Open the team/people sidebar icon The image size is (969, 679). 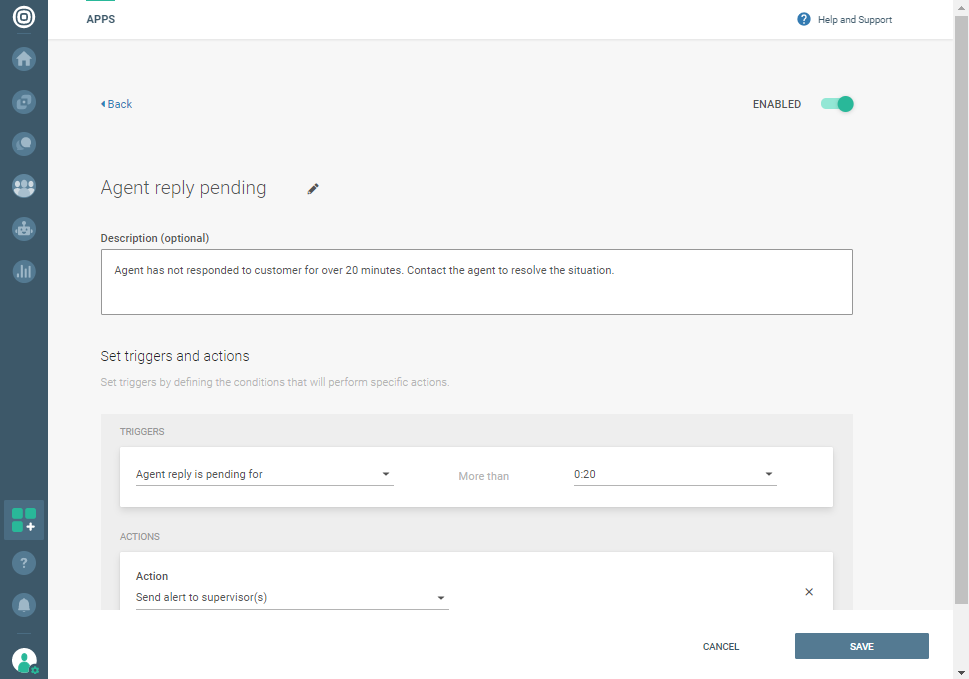coord(24,186)
